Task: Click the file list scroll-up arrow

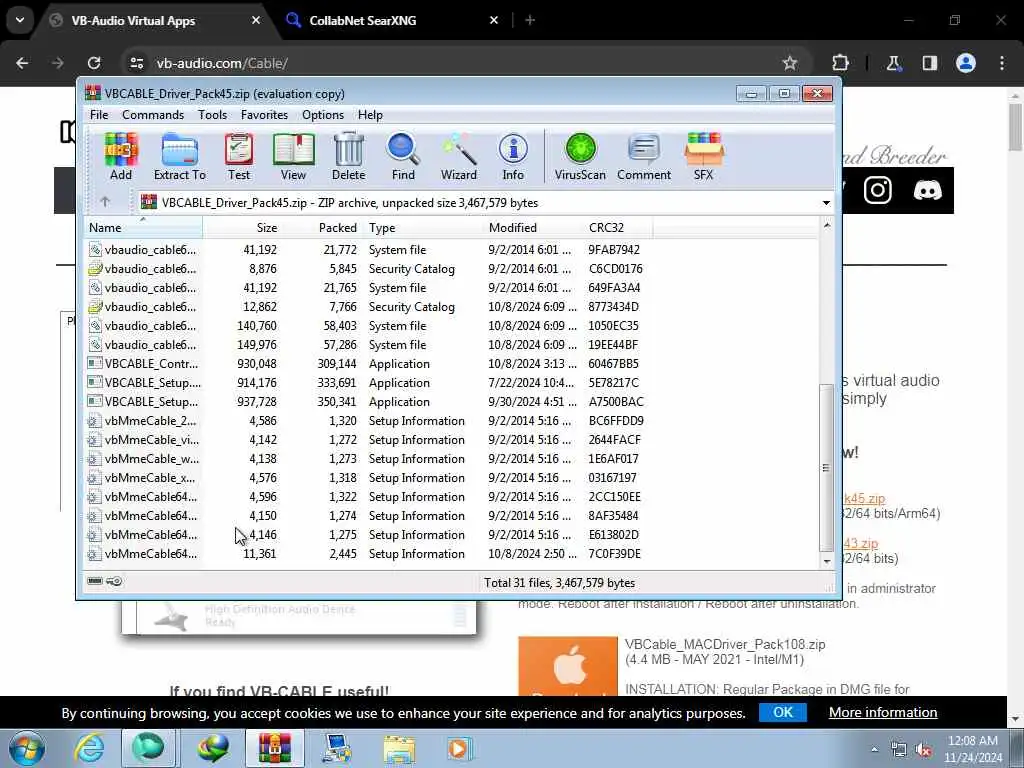Action: tap(826, 226)
